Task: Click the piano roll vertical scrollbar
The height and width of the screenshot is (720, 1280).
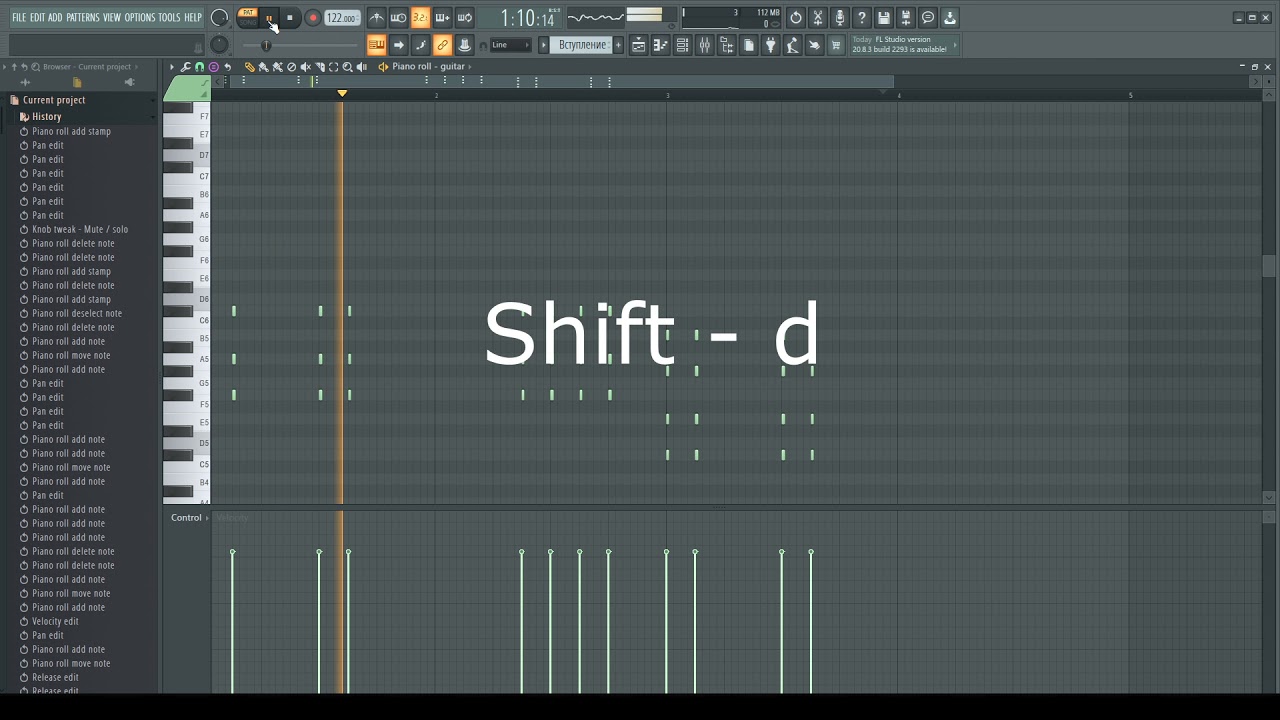Action: point(1269,265)
